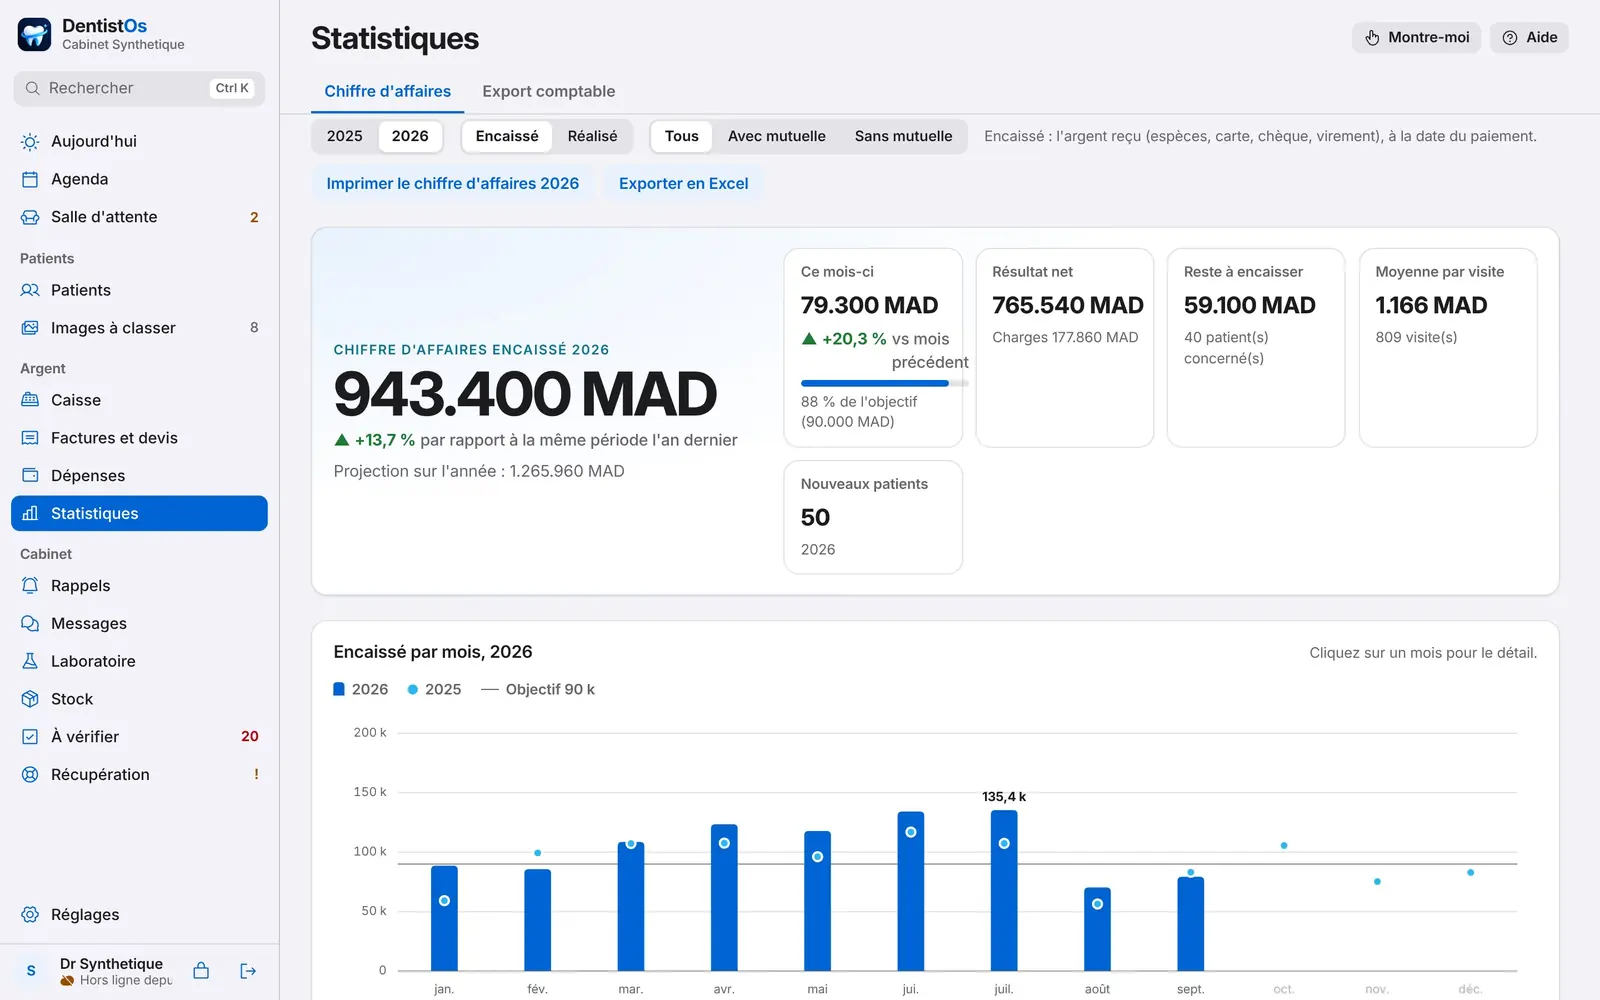Screen dimensions: 1600x1000
Task: Click the Moyenne par visite card
Action: coord(1448,348)
